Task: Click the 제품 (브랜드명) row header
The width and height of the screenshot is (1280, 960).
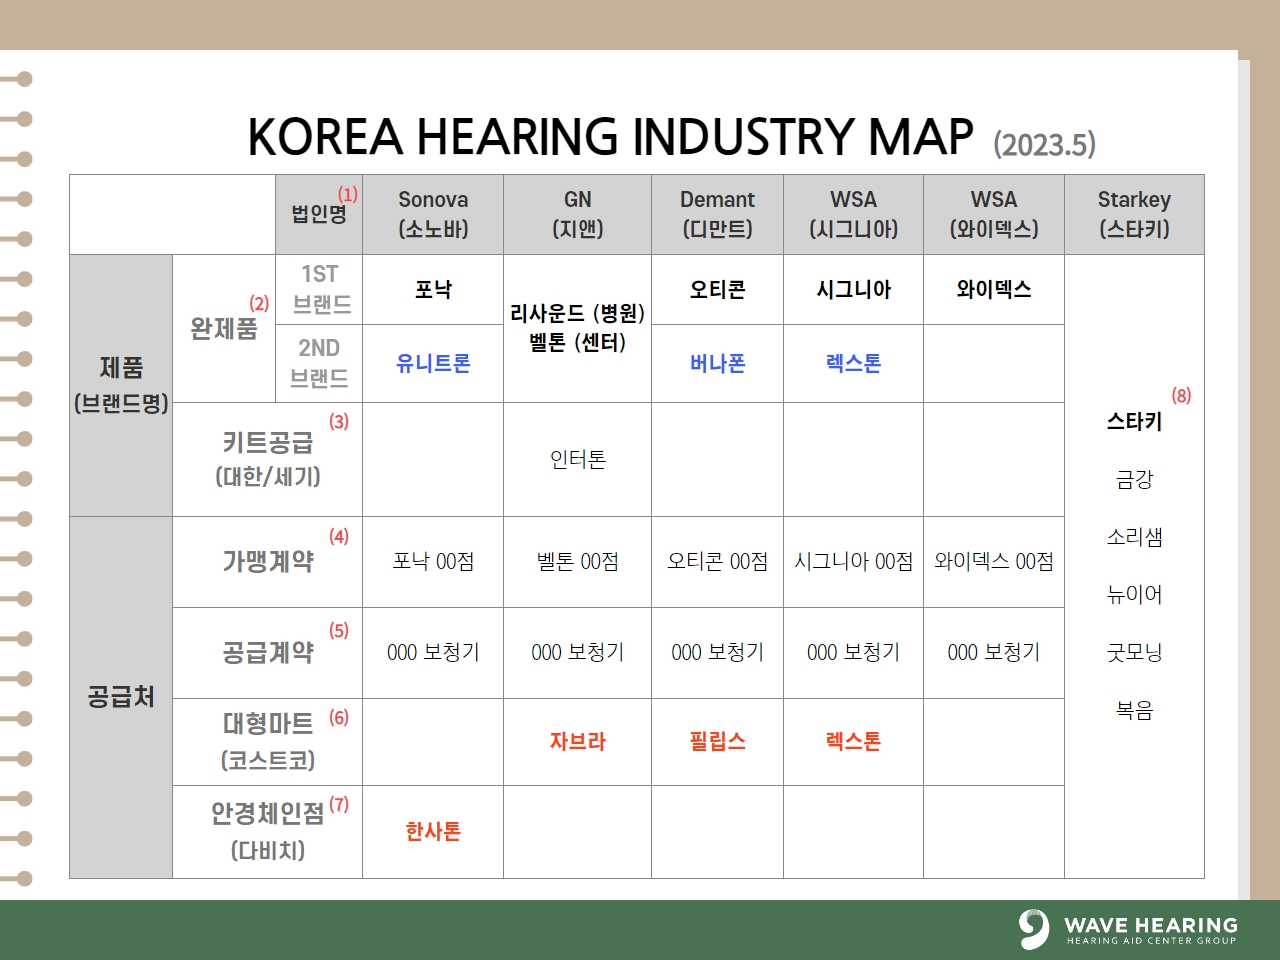Action: pos(121,385)
